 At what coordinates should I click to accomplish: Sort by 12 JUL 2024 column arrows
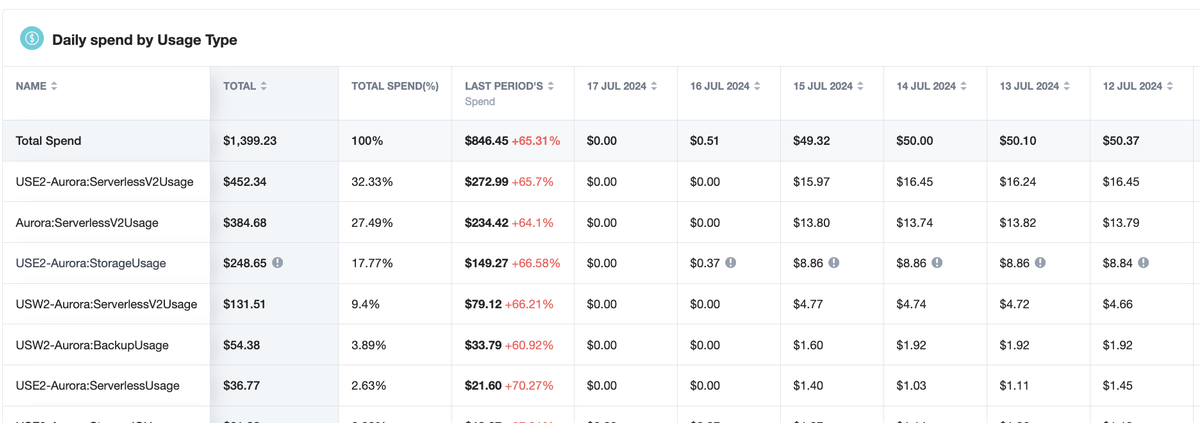(x=1170, y=87)
